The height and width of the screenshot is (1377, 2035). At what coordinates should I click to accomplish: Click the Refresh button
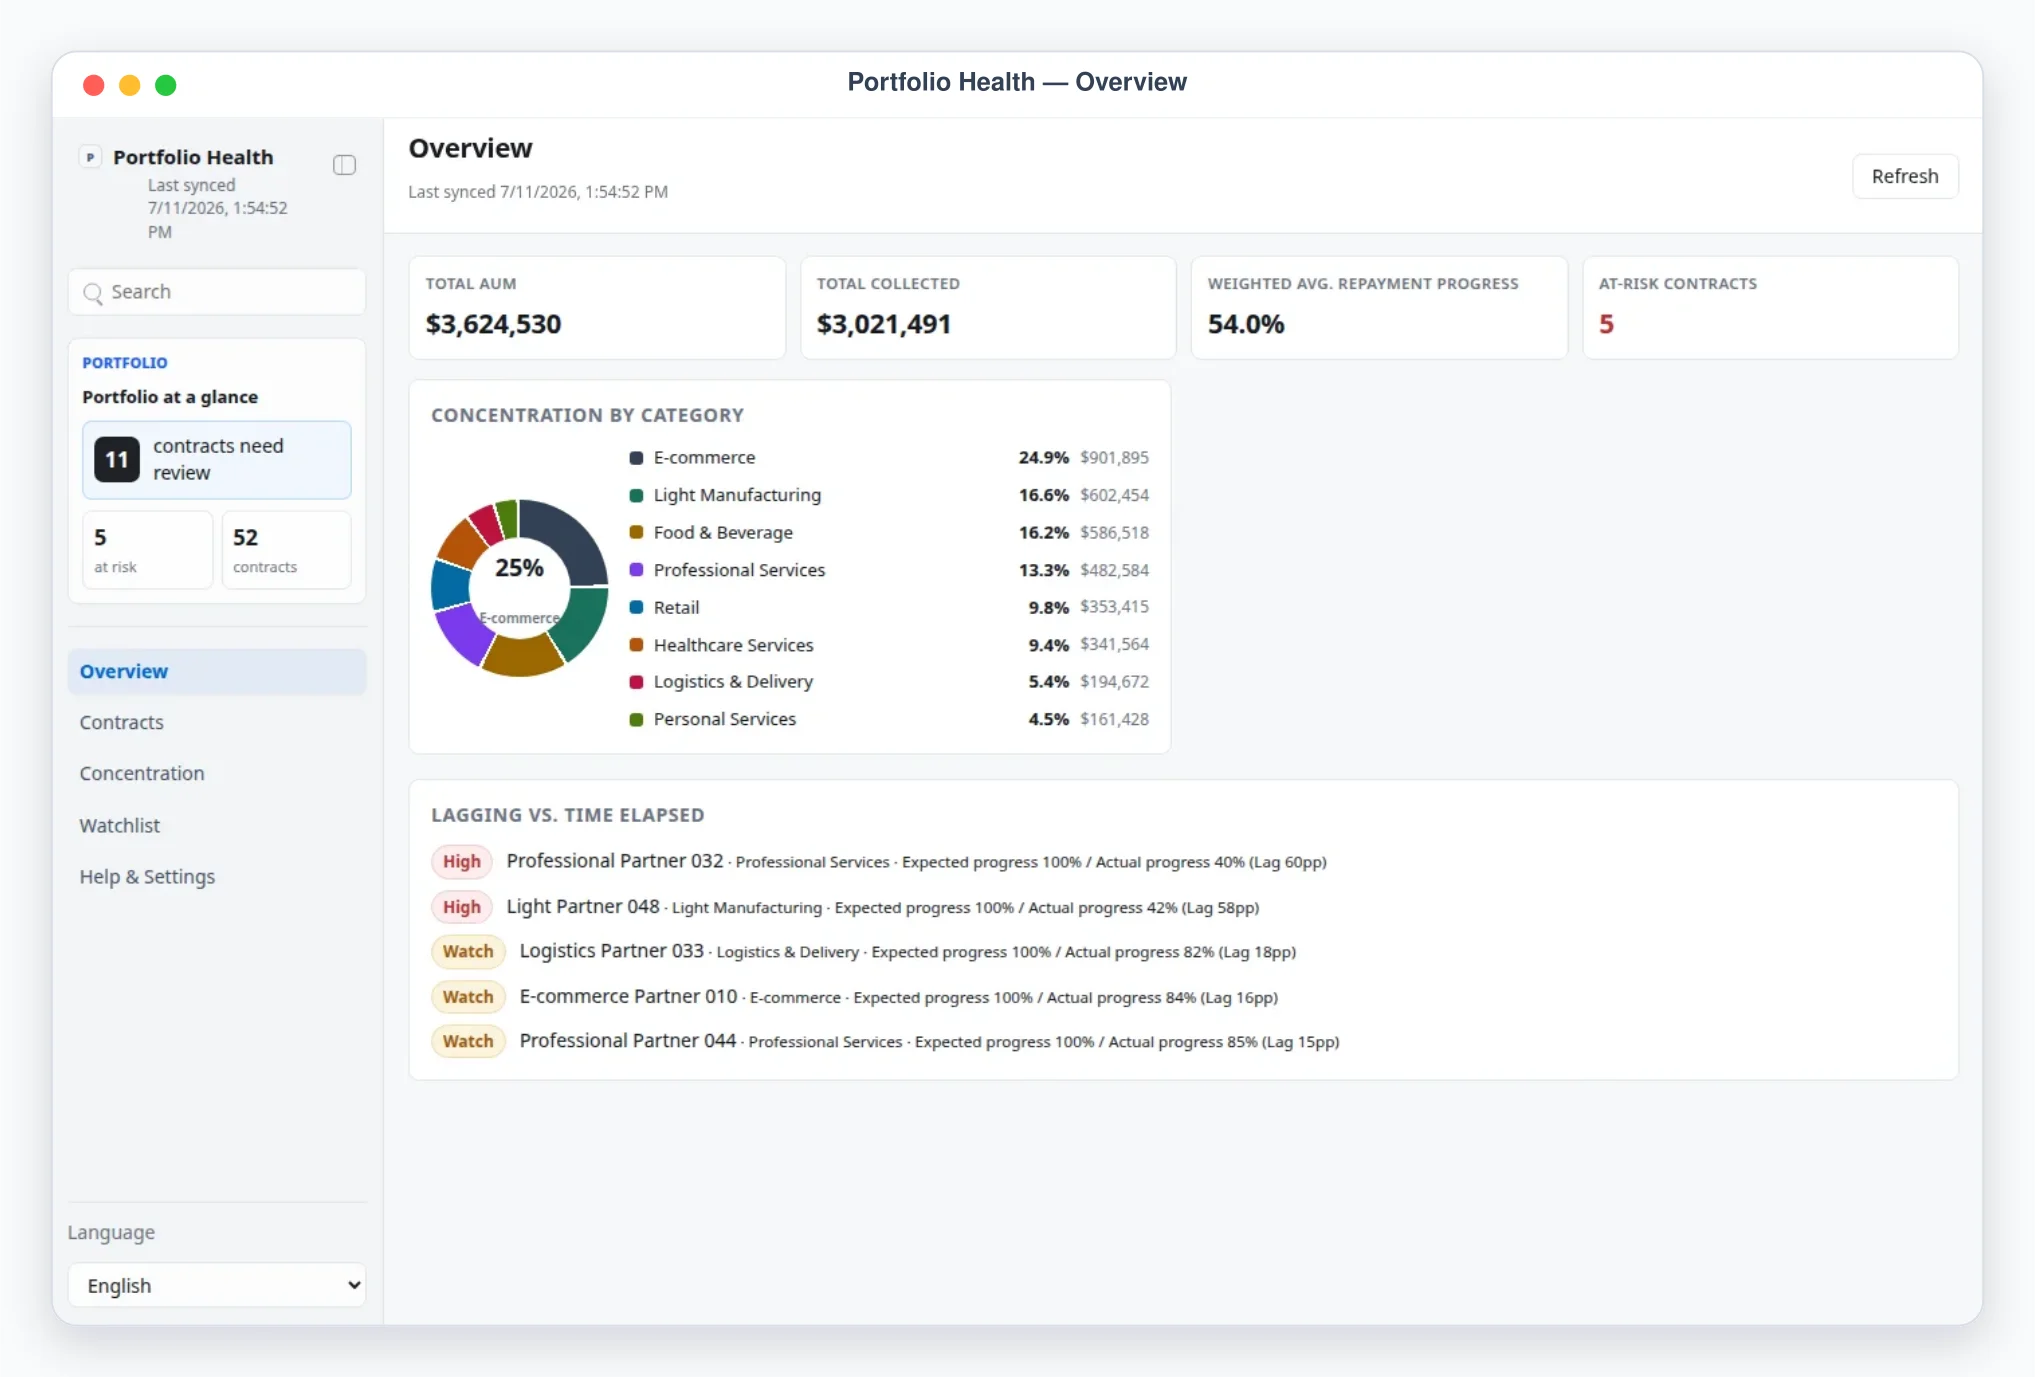[x=1905, y=176]
